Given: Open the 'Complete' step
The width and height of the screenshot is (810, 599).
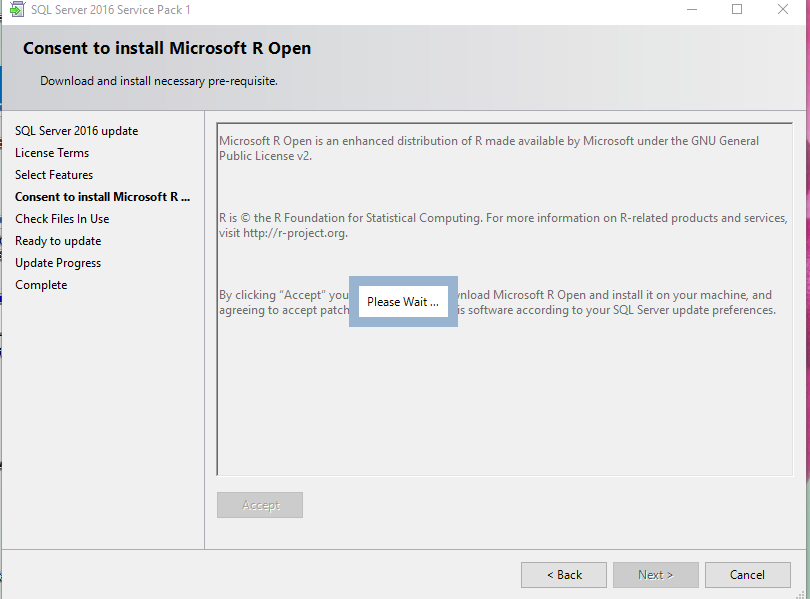Looking at the screenshot, I should [x=41, y=284].
